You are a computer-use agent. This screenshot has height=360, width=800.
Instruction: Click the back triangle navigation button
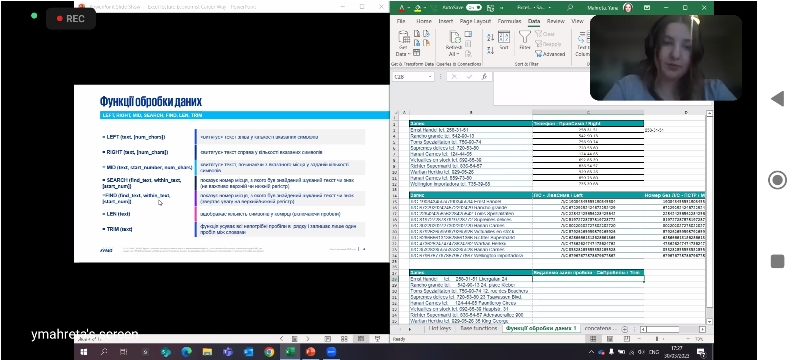[x=777, y=98]
